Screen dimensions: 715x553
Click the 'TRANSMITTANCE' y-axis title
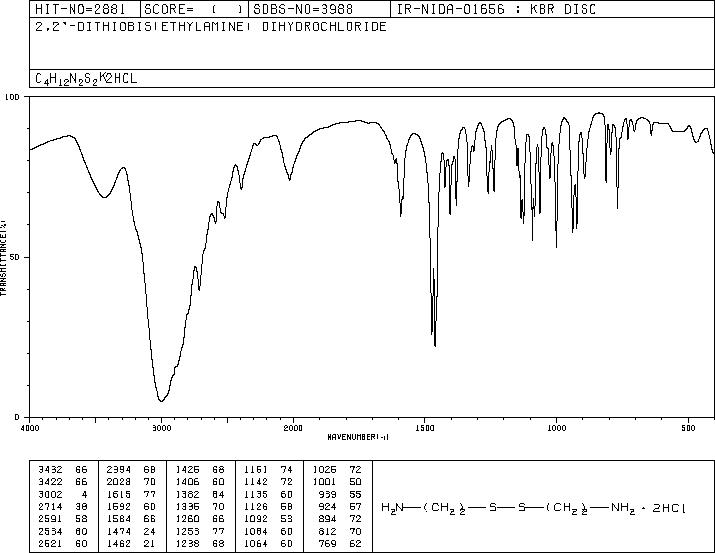pyautogui.click(x=4, y=258)
